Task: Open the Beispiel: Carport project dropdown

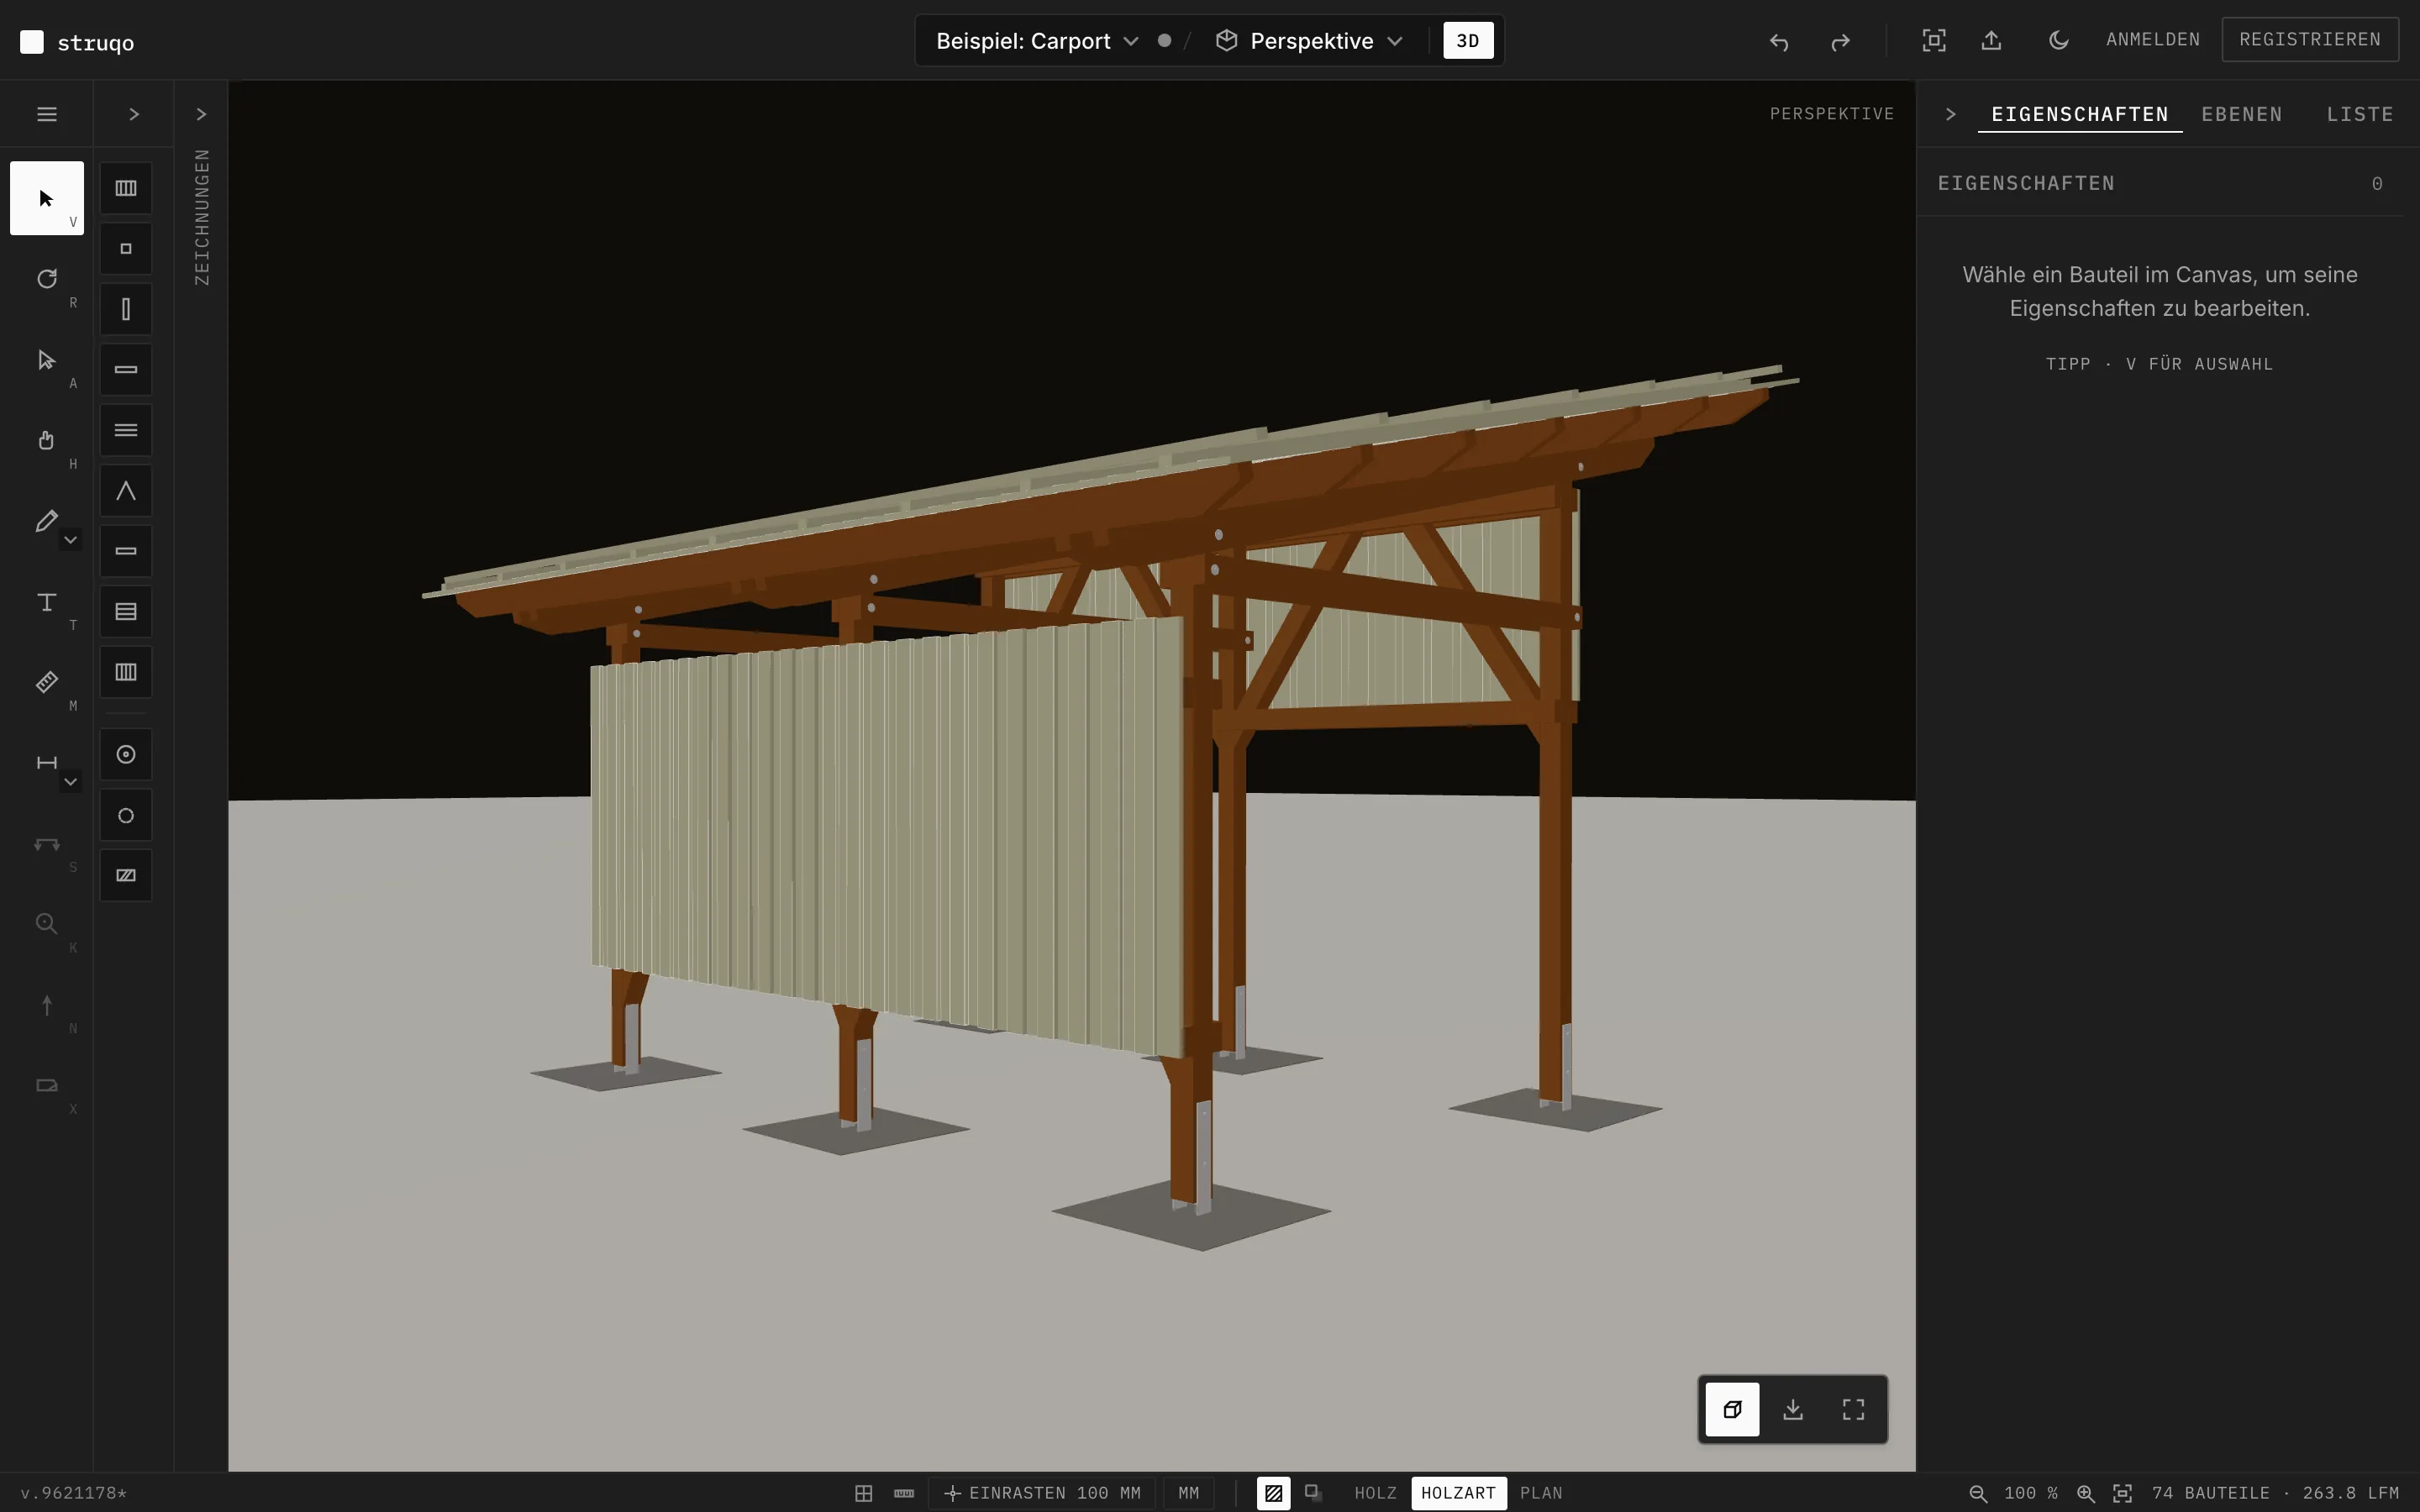Action: 1037,41
